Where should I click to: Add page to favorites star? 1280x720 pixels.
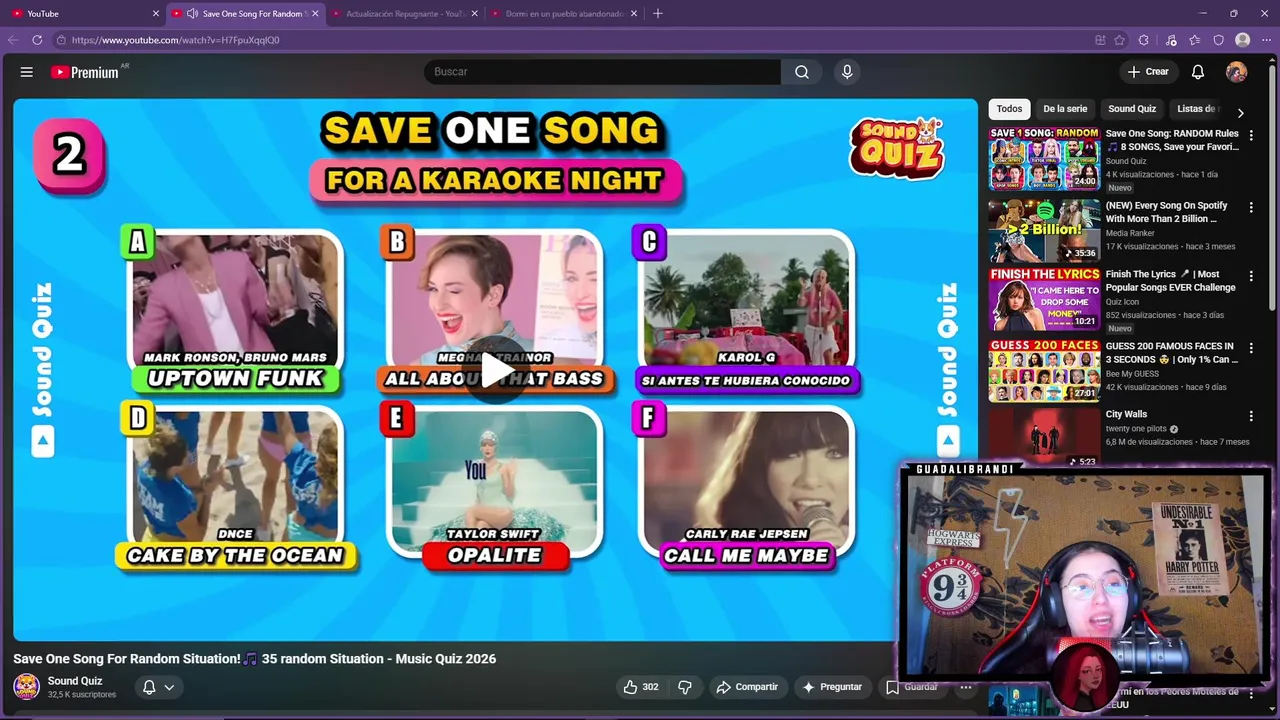click(1120, 40)
